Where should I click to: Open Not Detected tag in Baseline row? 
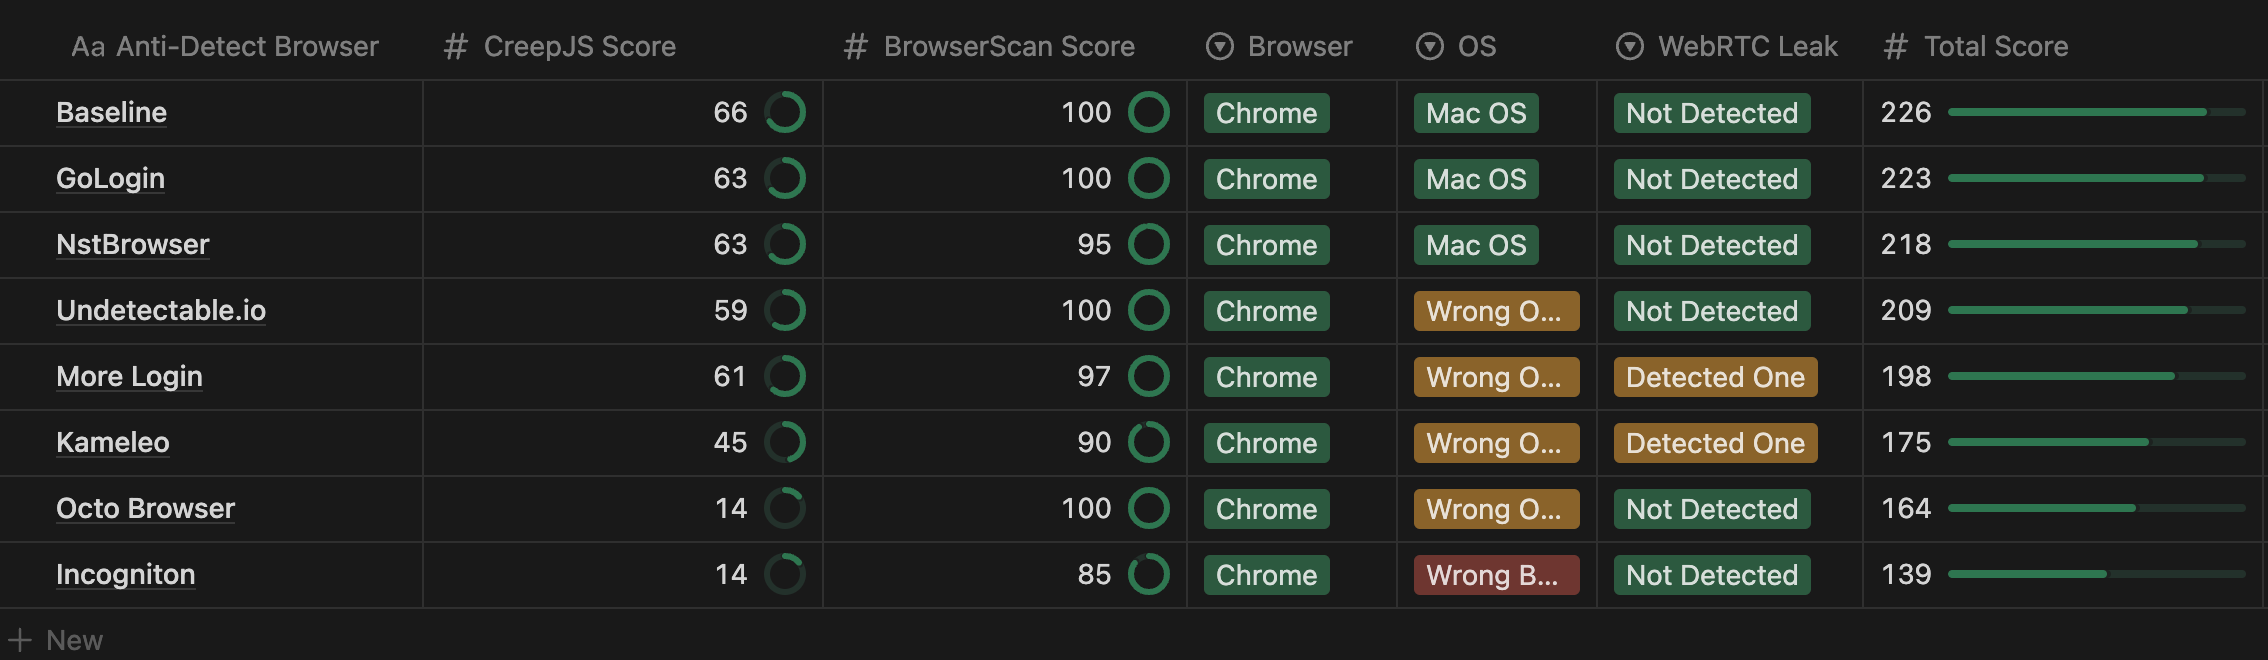pyautogui.click(x=1712, y=113)
